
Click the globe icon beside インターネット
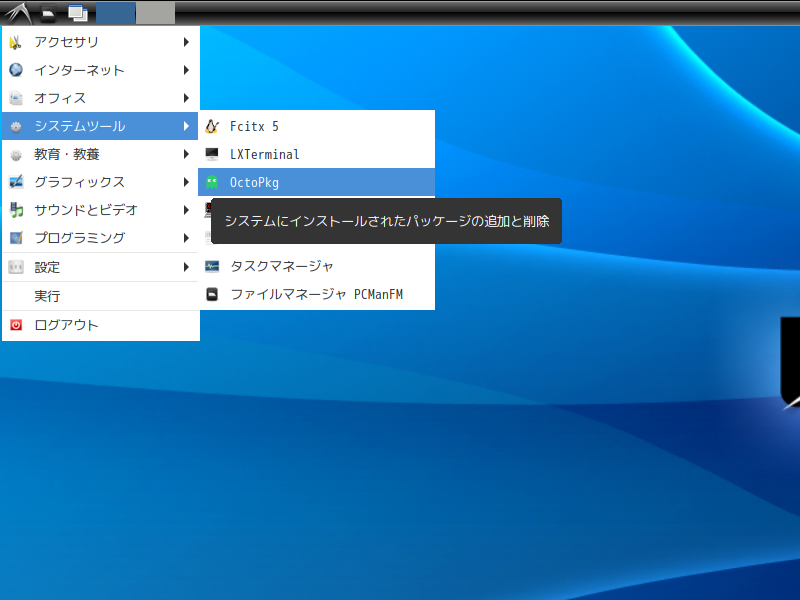coord(16,70)
